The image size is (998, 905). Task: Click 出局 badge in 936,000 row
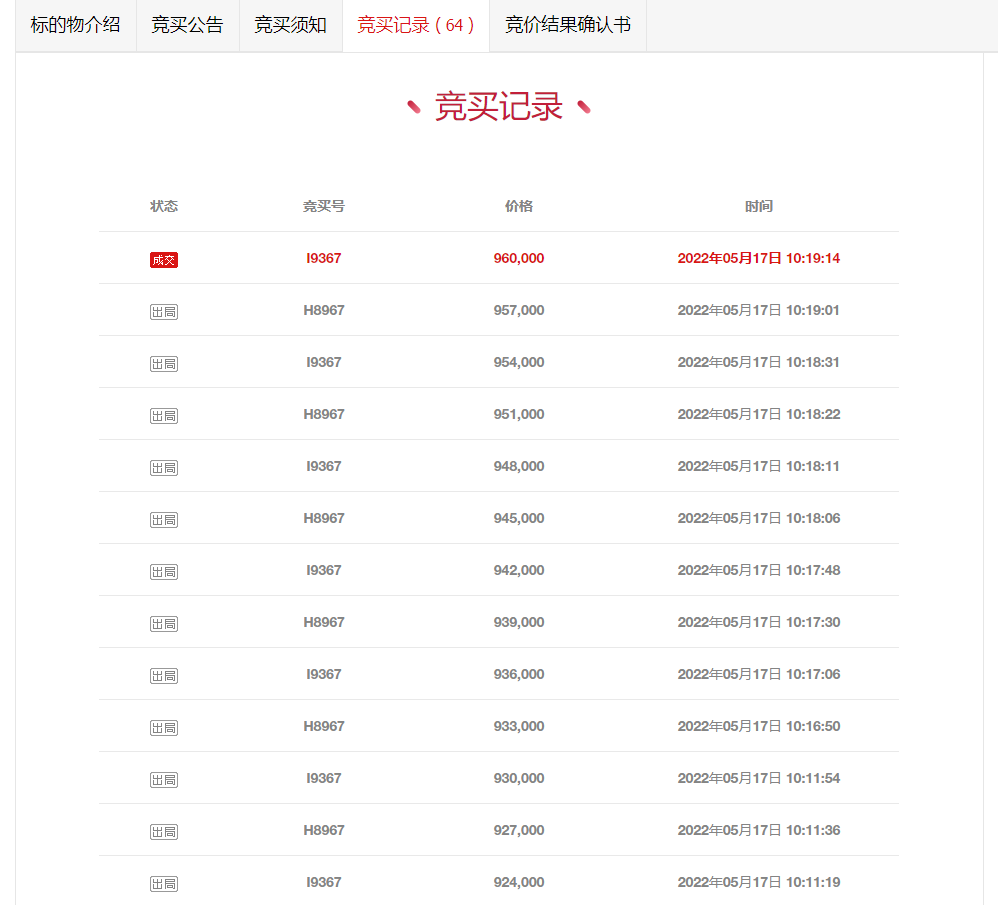click(x=164, y=676)
